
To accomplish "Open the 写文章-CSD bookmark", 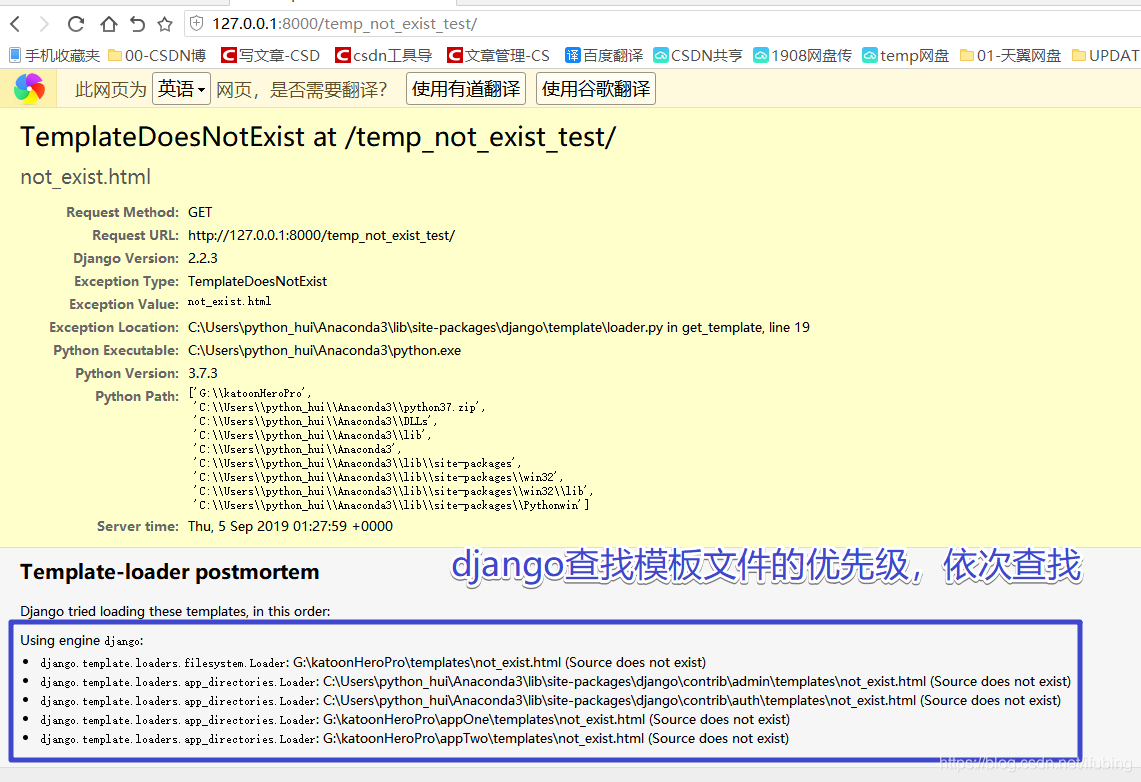I will click(x=271, y=55).
